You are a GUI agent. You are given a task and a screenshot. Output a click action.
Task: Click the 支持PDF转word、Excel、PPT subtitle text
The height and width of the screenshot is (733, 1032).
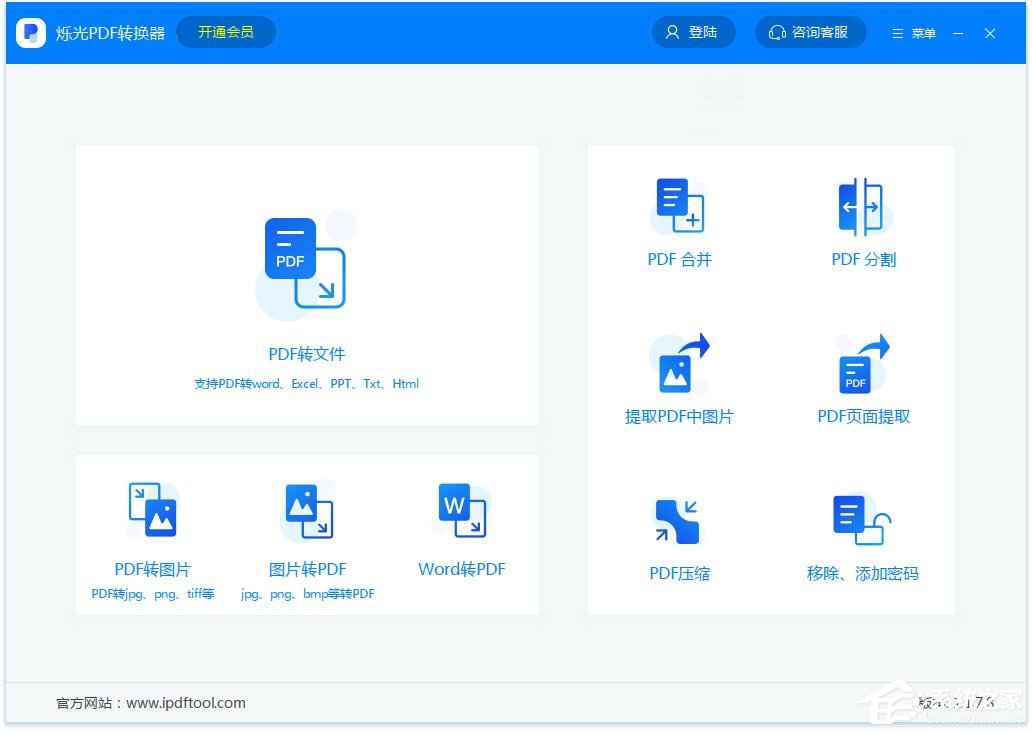(306, 384)
